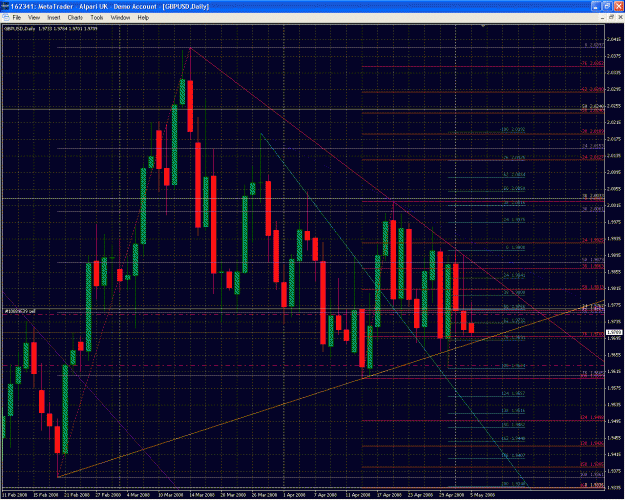The image size is (625, 500).
Task: Click the 27 Feb 2008 date label
Action: pos(108,495)
